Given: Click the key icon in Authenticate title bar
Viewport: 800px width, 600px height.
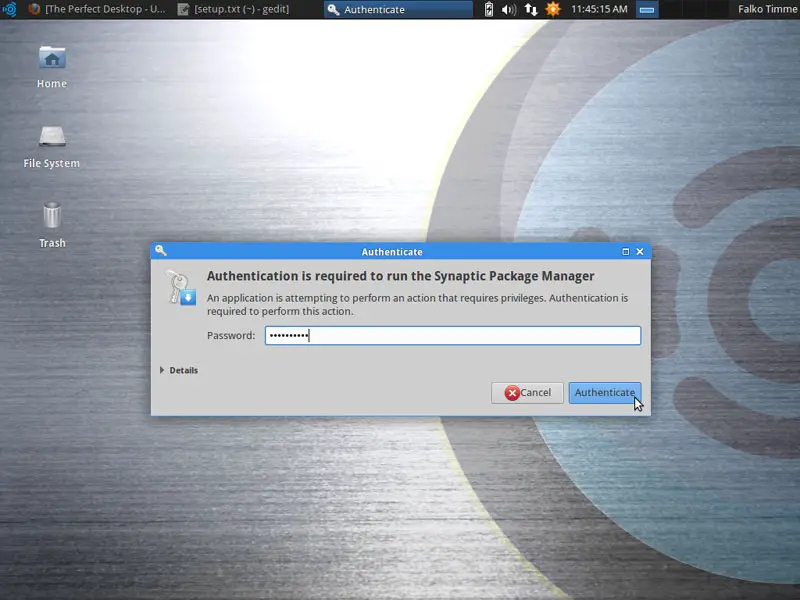Looking at the screenshot, I should pos(161,251).
